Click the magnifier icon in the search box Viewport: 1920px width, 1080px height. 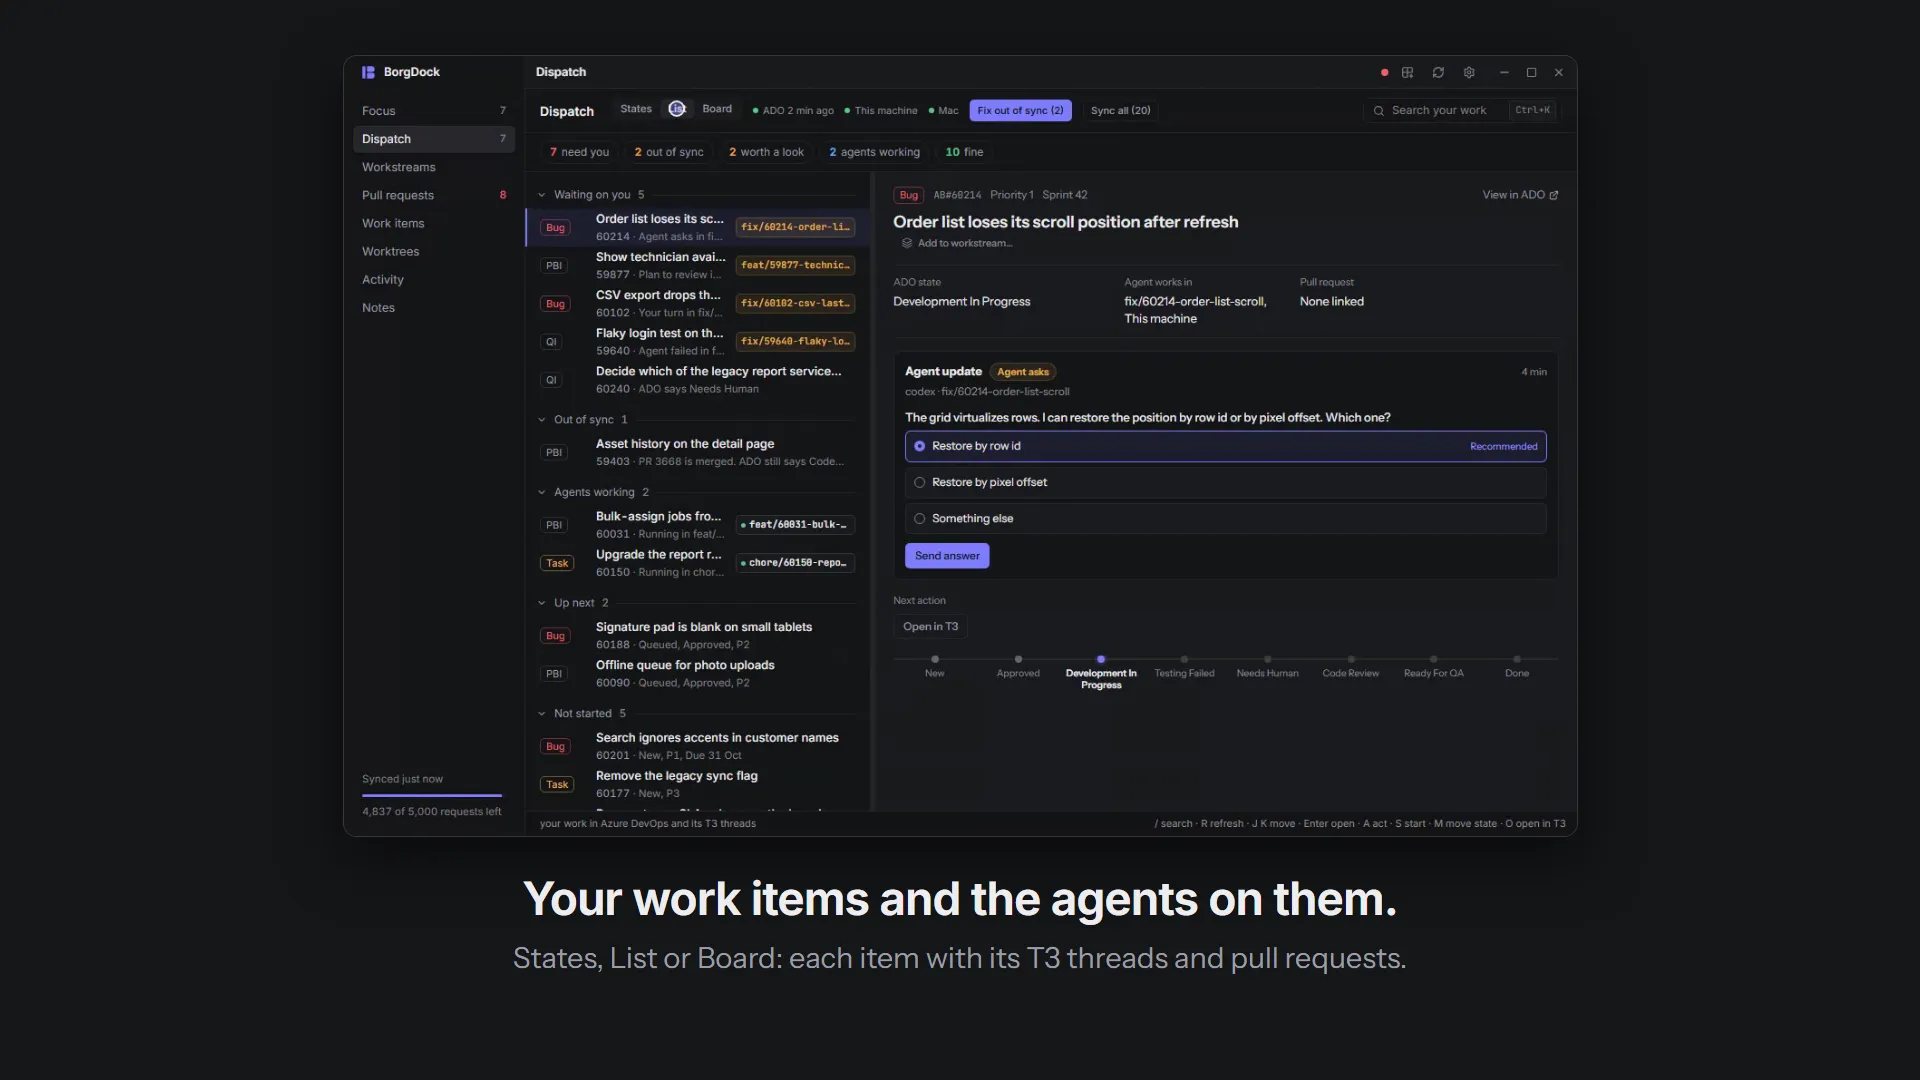click(1379, 111)
